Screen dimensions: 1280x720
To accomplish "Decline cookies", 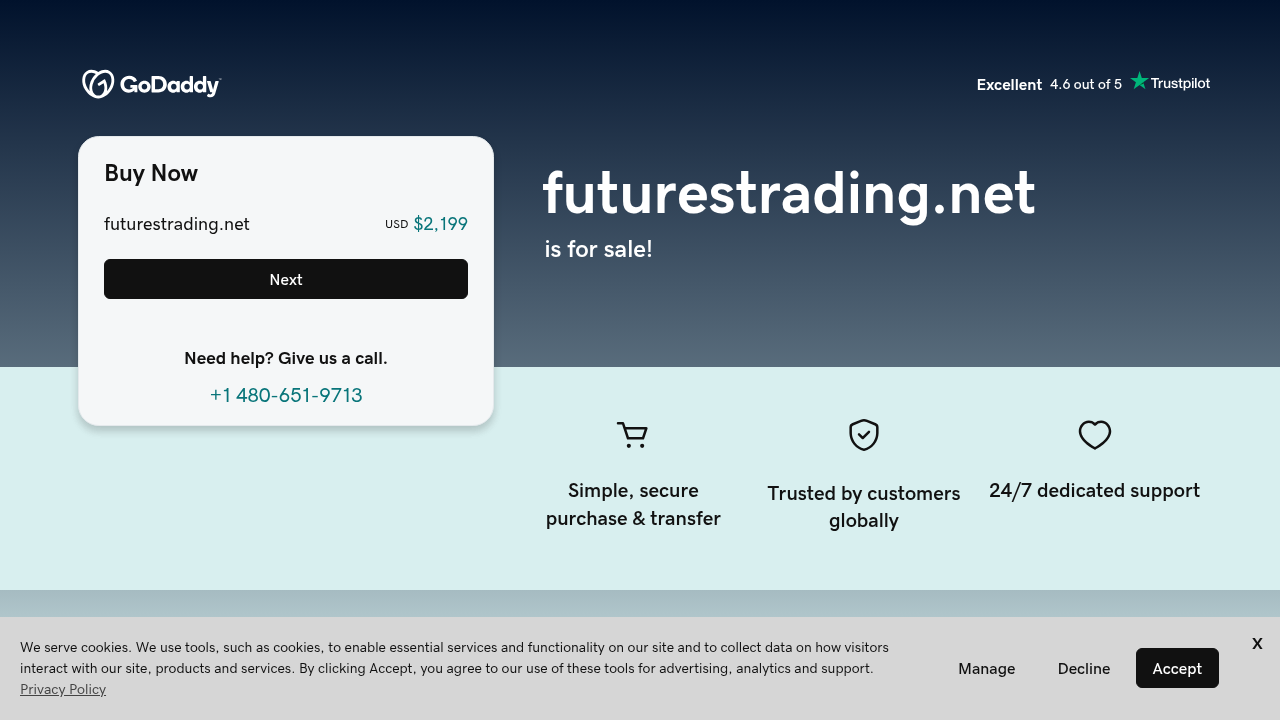I will (1084, 668).
